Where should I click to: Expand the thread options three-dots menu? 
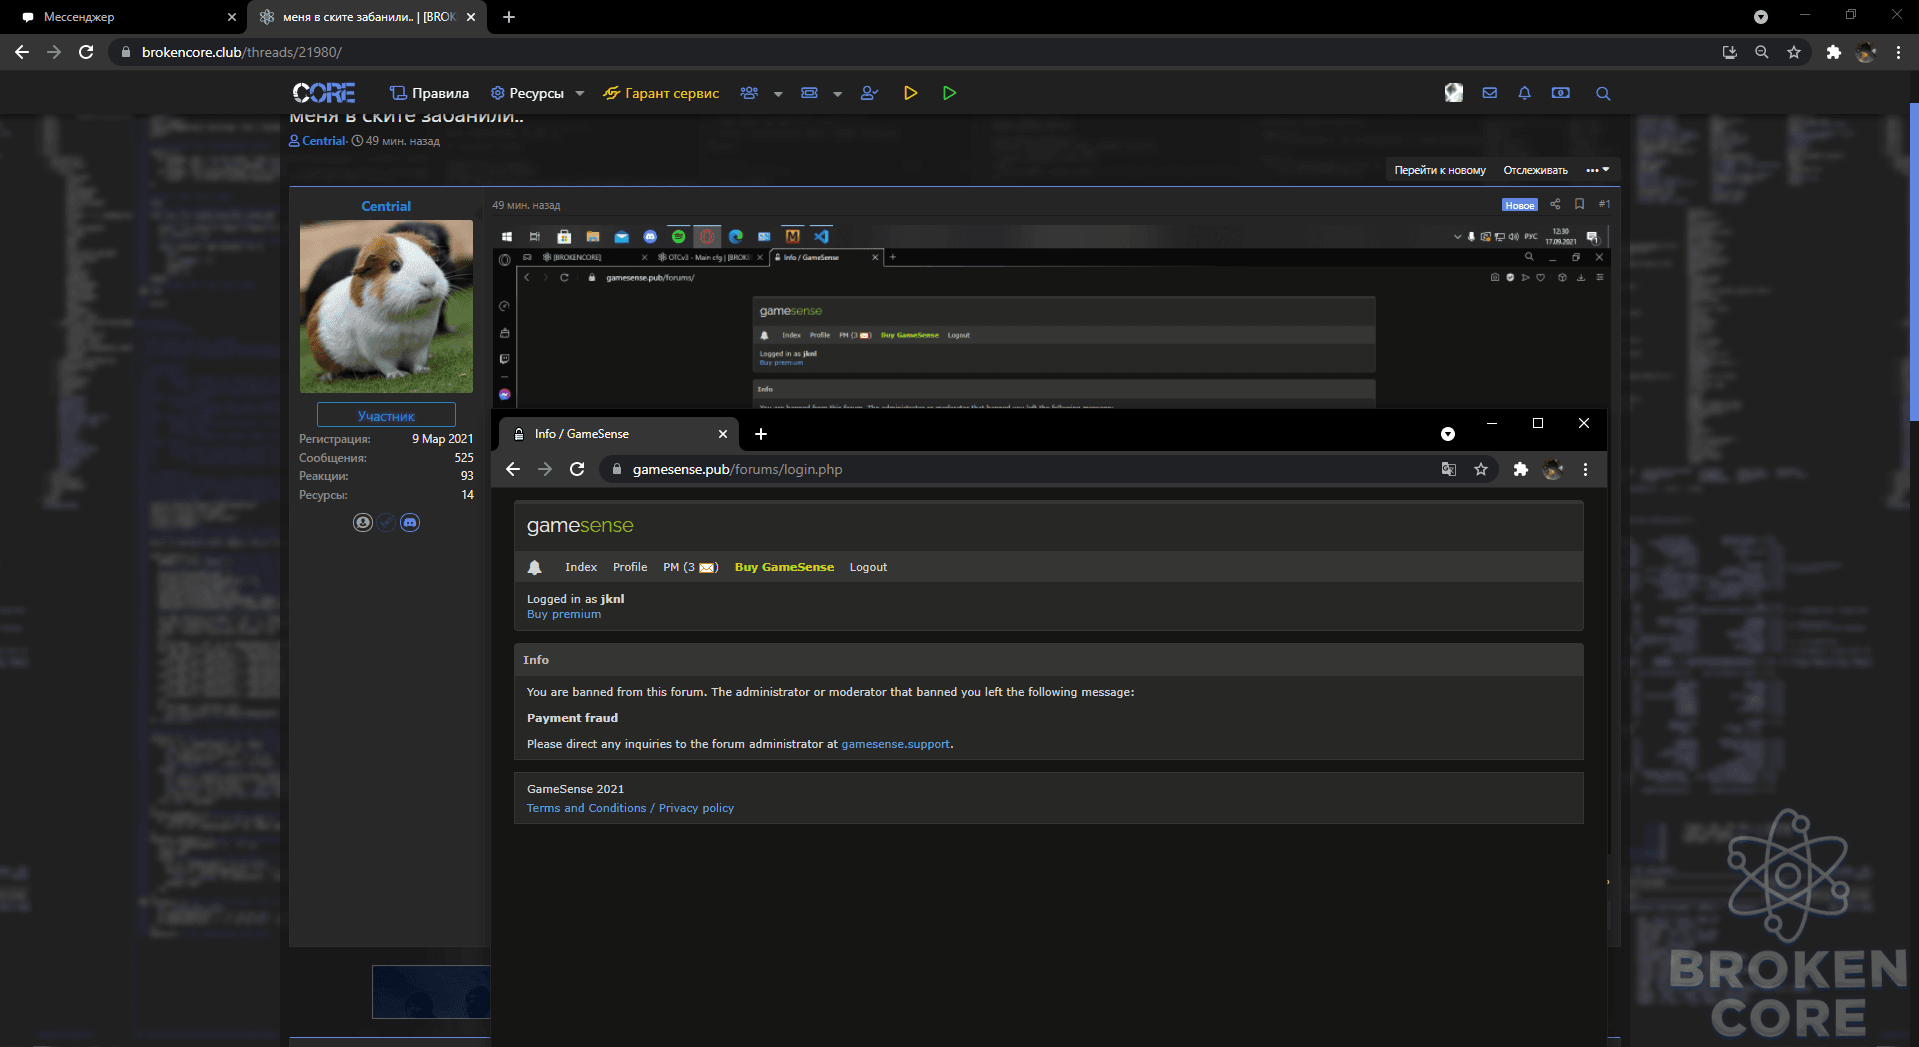(1597, 170)
